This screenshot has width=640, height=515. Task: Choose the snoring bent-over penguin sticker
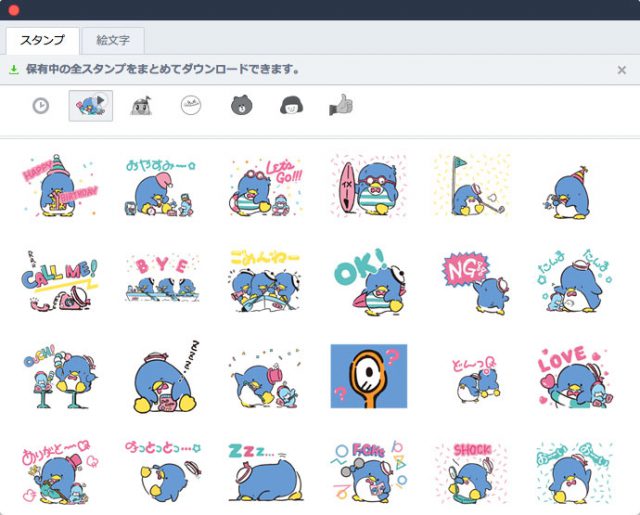(x=167, y=376)
